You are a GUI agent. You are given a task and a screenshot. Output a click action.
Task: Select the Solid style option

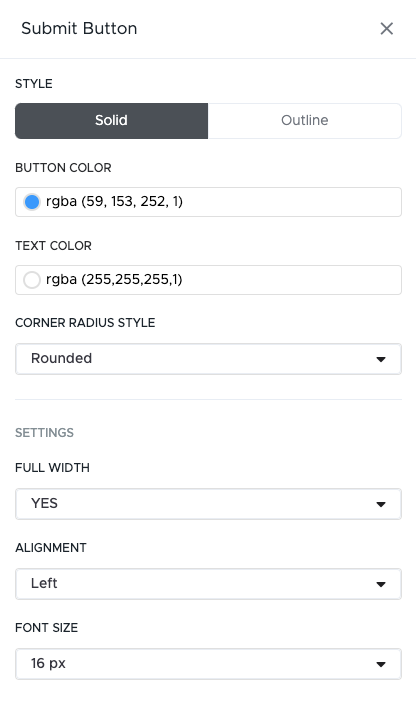(112, 121)
